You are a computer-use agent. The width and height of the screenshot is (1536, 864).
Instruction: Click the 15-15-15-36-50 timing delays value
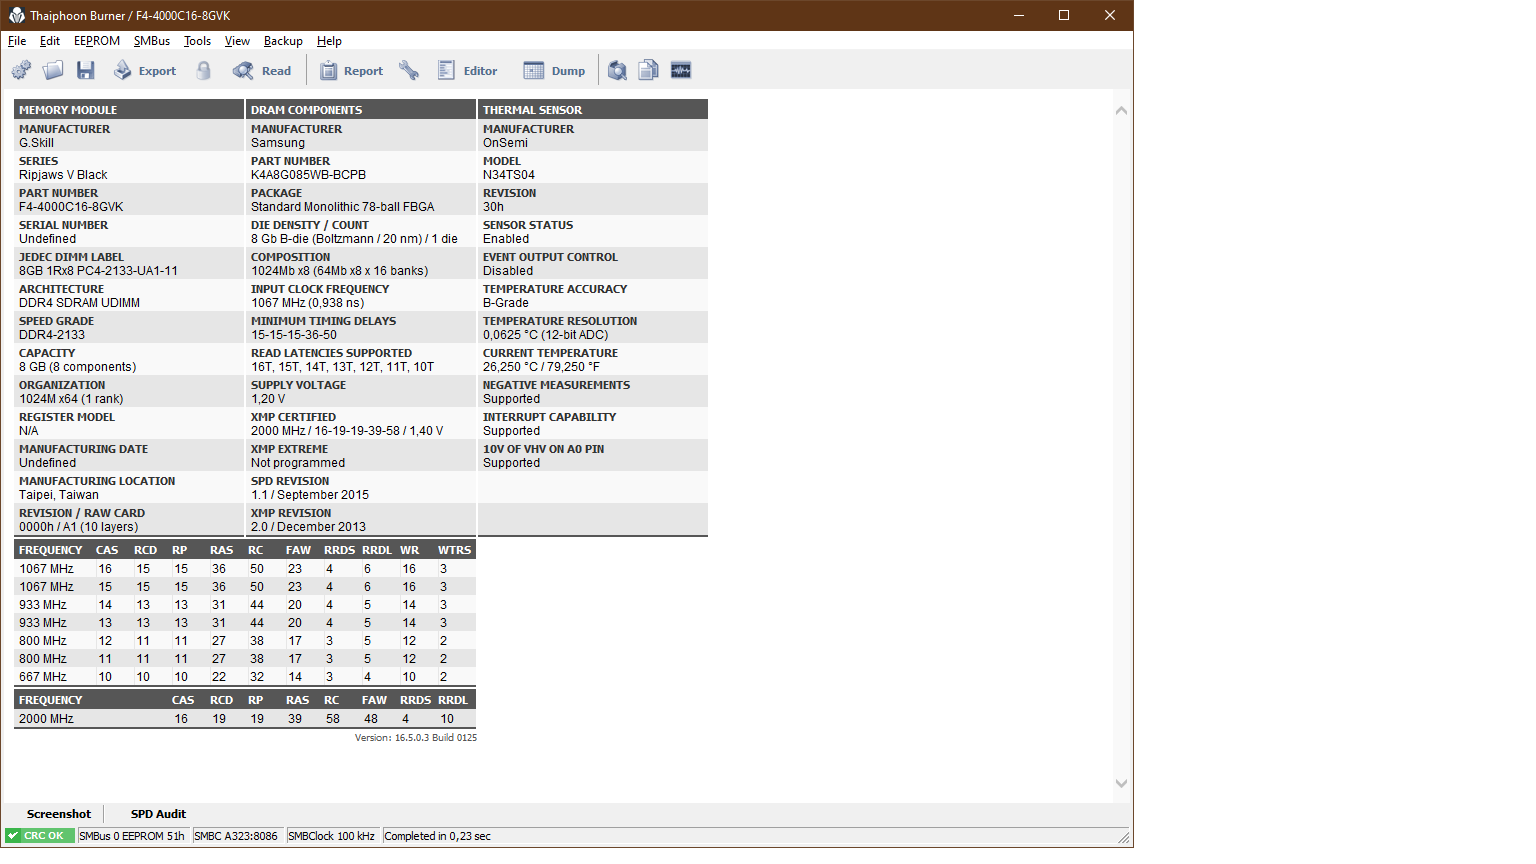(294, 335)
